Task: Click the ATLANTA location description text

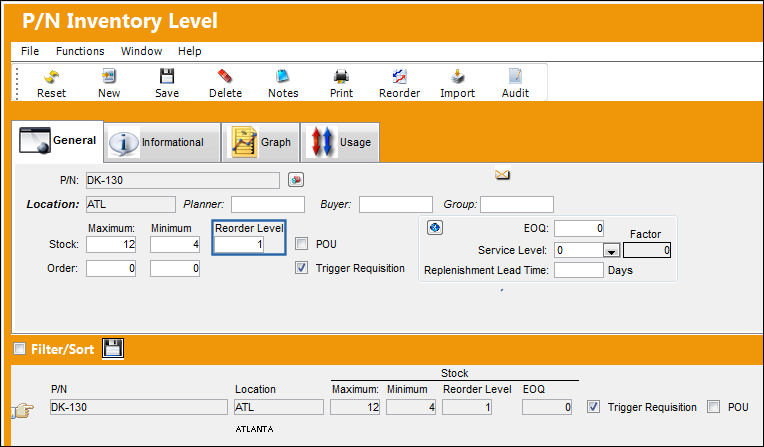Action: 254,429
